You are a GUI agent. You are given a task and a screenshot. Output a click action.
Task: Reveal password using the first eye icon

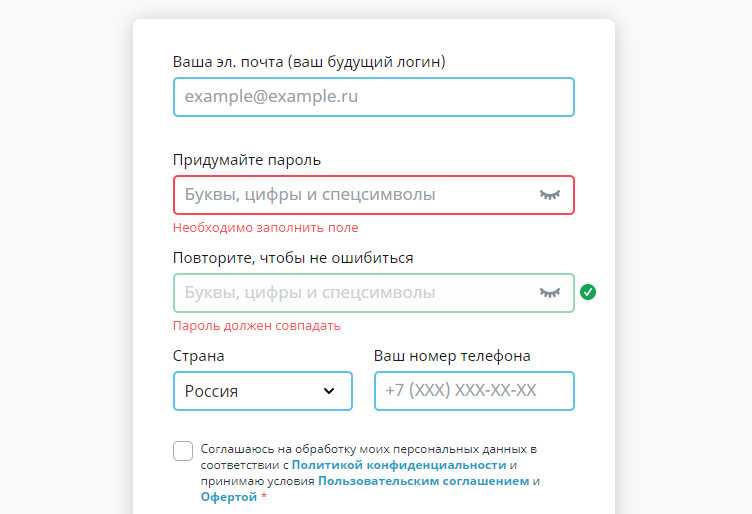pyautogui.click(x=550, y=195)
